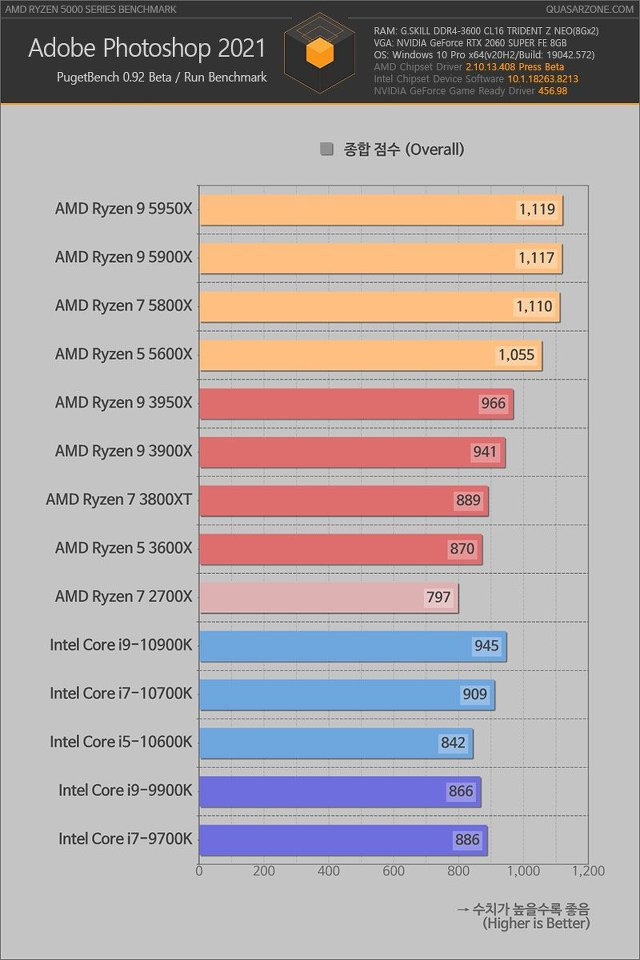Select the AMD Ryzen 5 5600X bar

(371, 355)
